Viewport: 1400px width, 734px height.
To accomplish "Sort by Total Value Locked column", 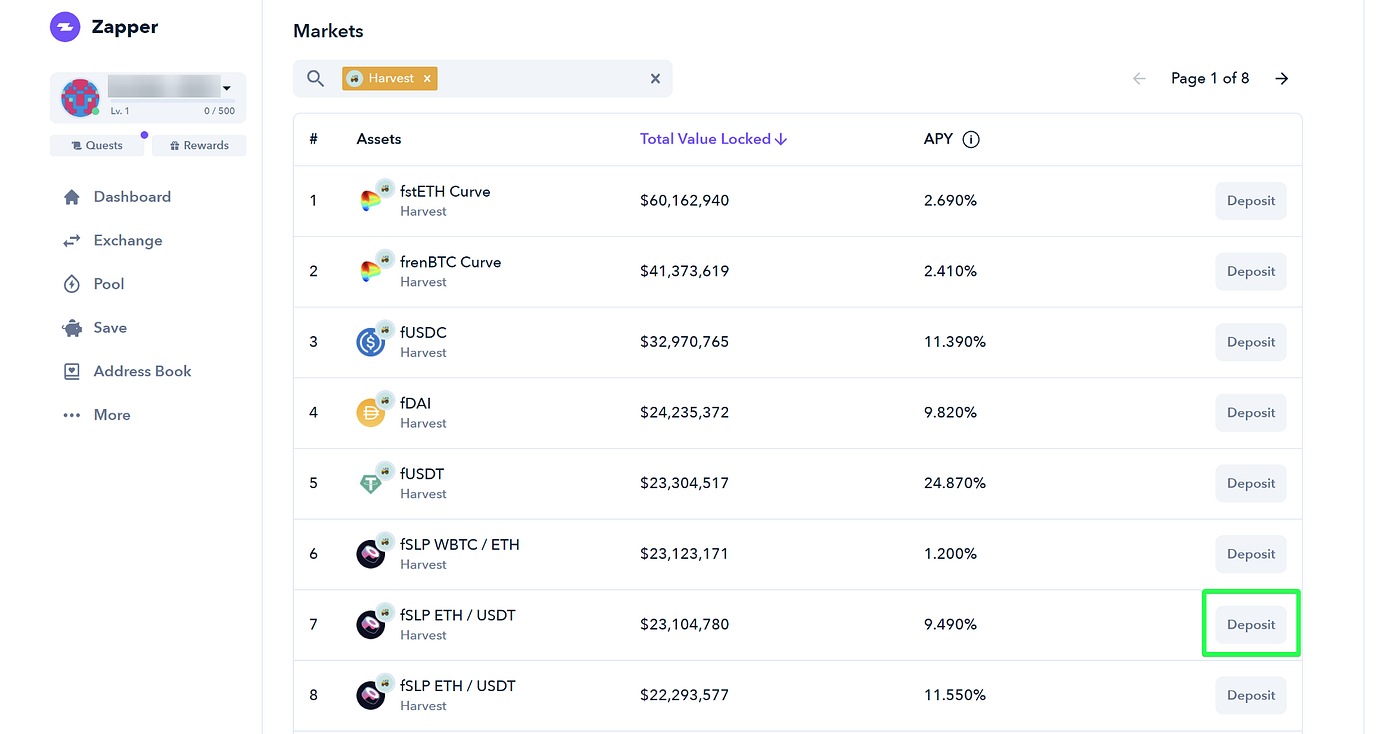I will (x=714, y=139).
